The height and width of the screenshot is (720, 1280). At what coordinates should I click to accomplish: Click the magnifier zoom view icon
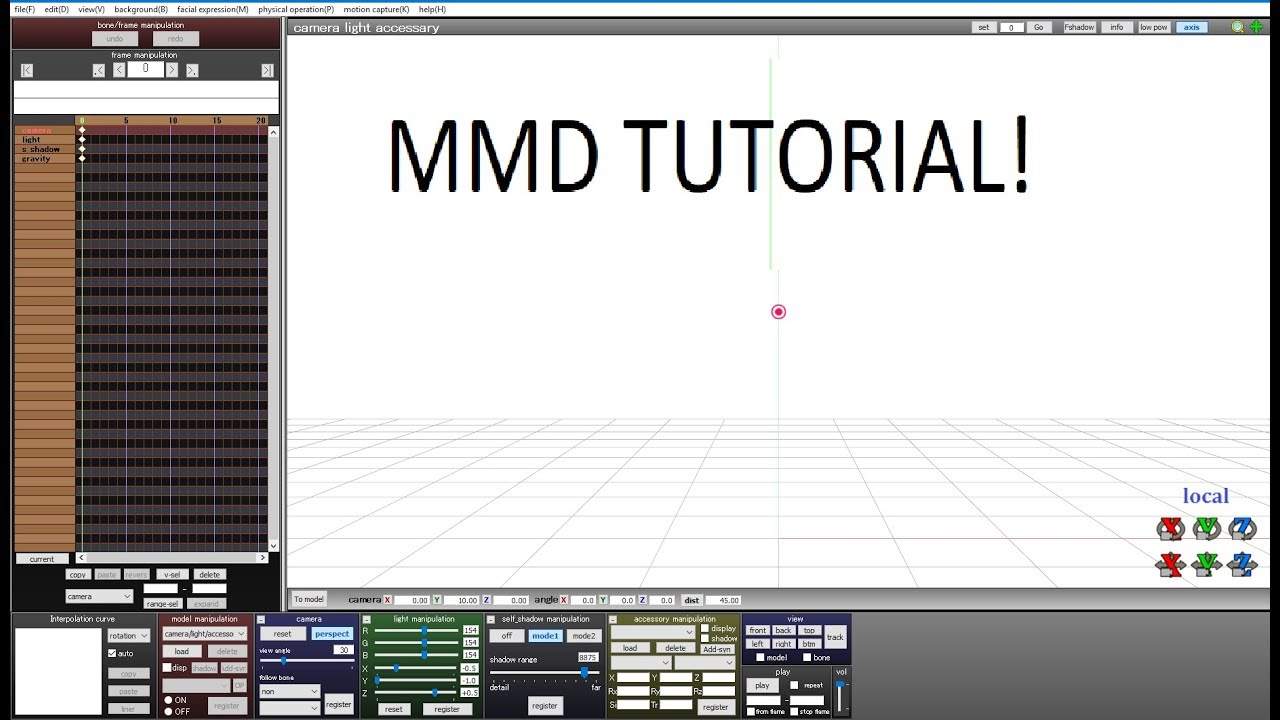click(x=1238, y=27)
